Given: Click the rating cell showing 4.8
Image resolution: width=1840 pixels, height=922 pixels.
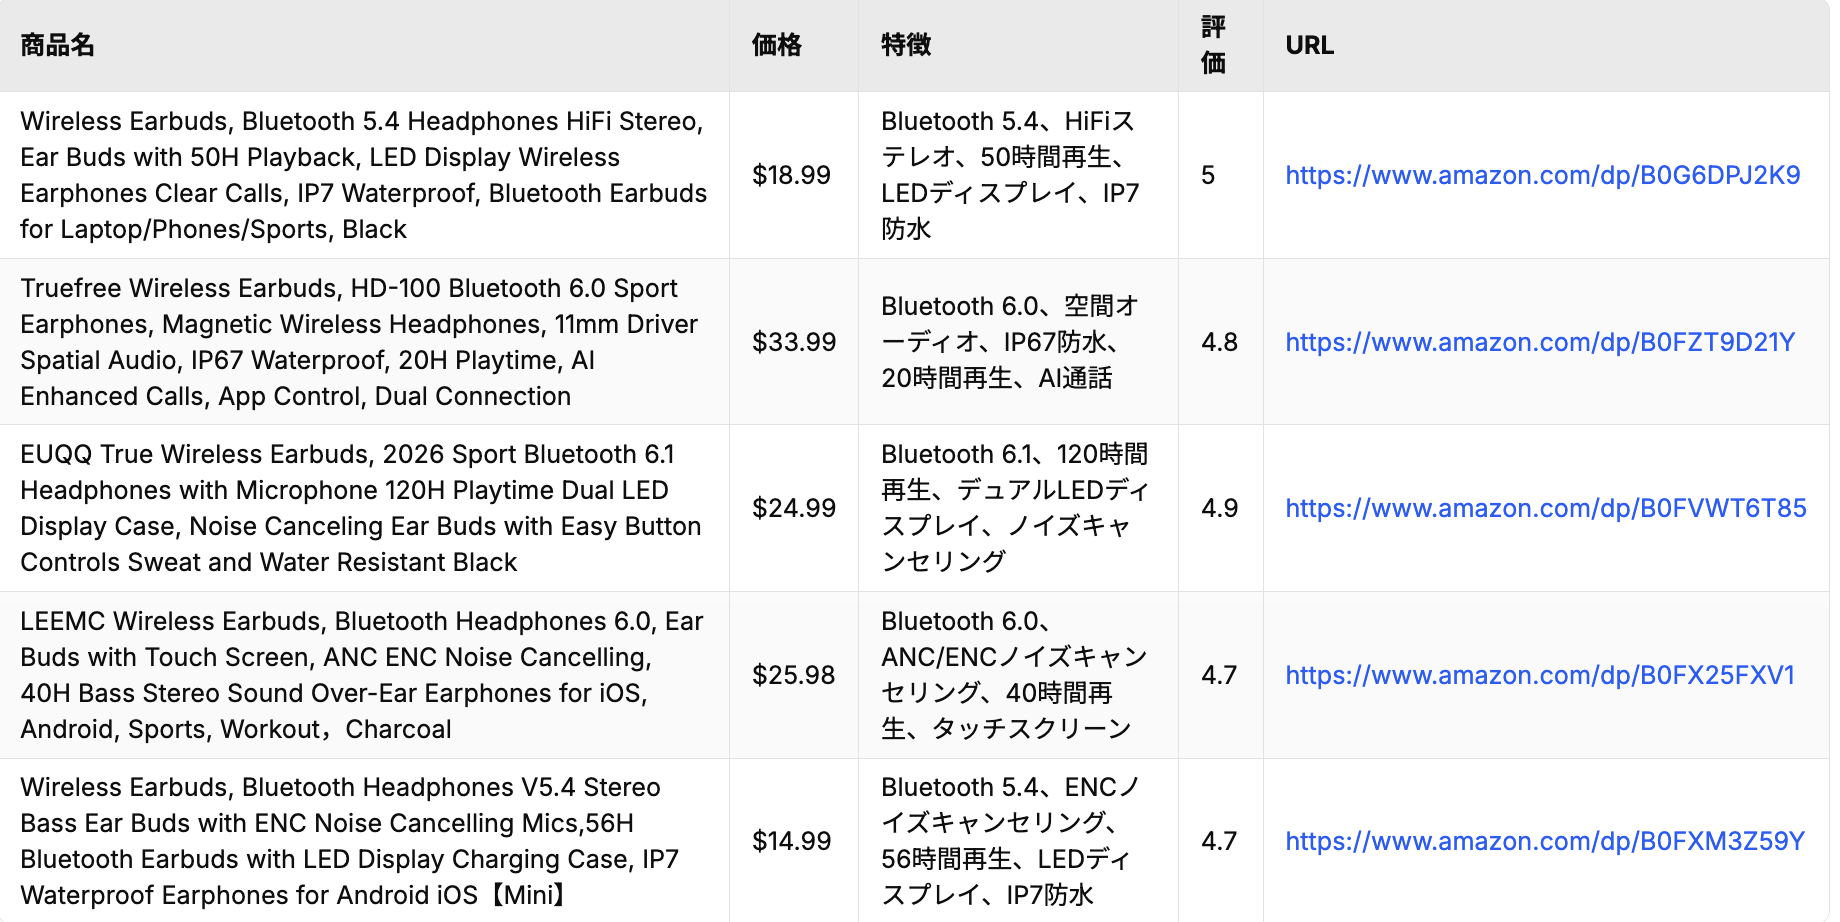Looking at the screenshot, I should point(1219,343).
